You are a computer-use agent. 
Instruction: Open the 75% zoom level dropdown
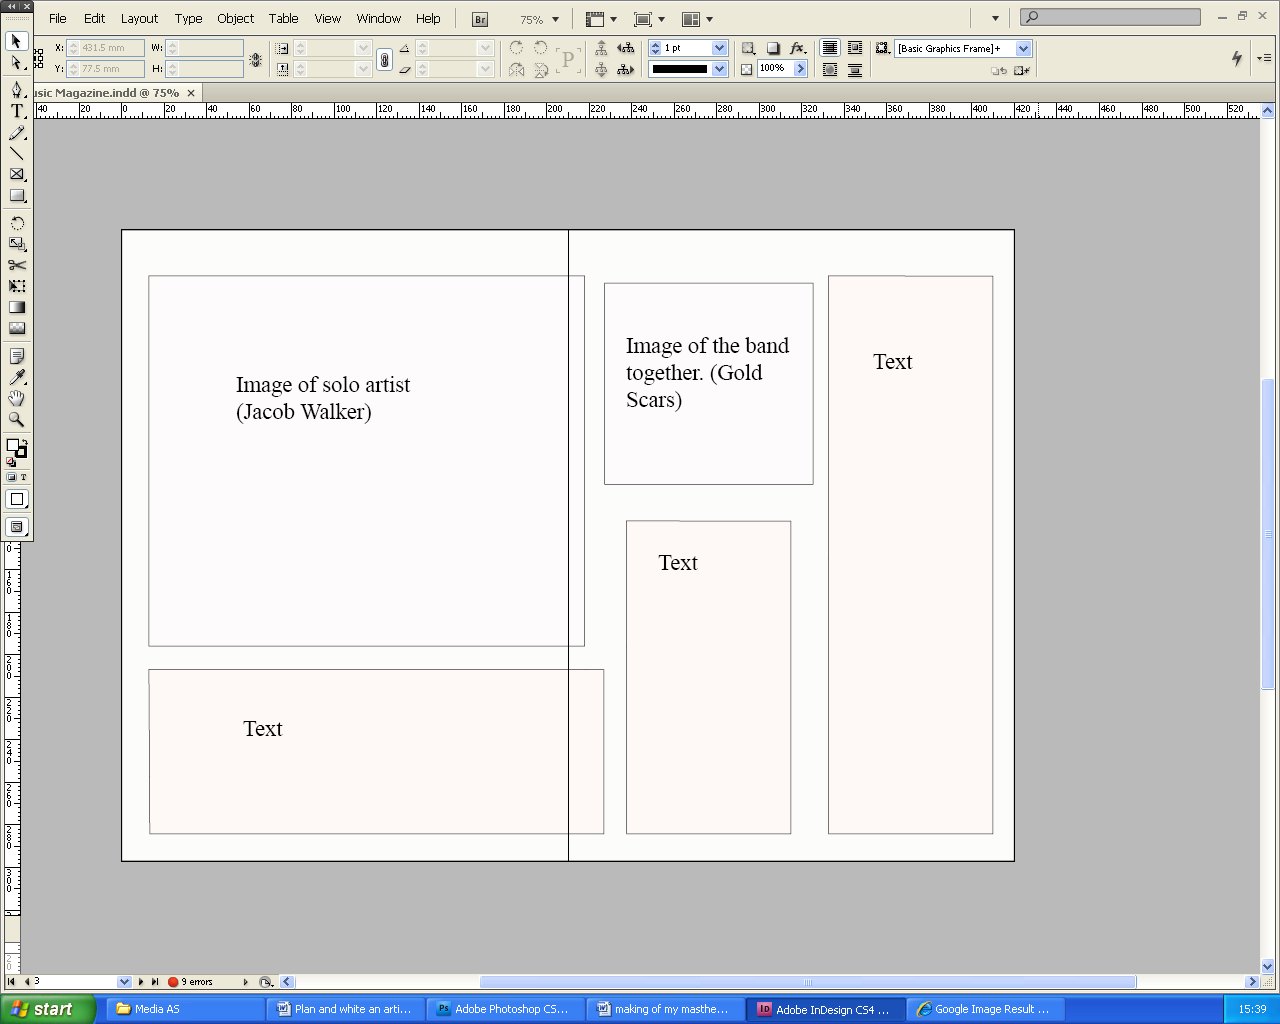[555, 19]
